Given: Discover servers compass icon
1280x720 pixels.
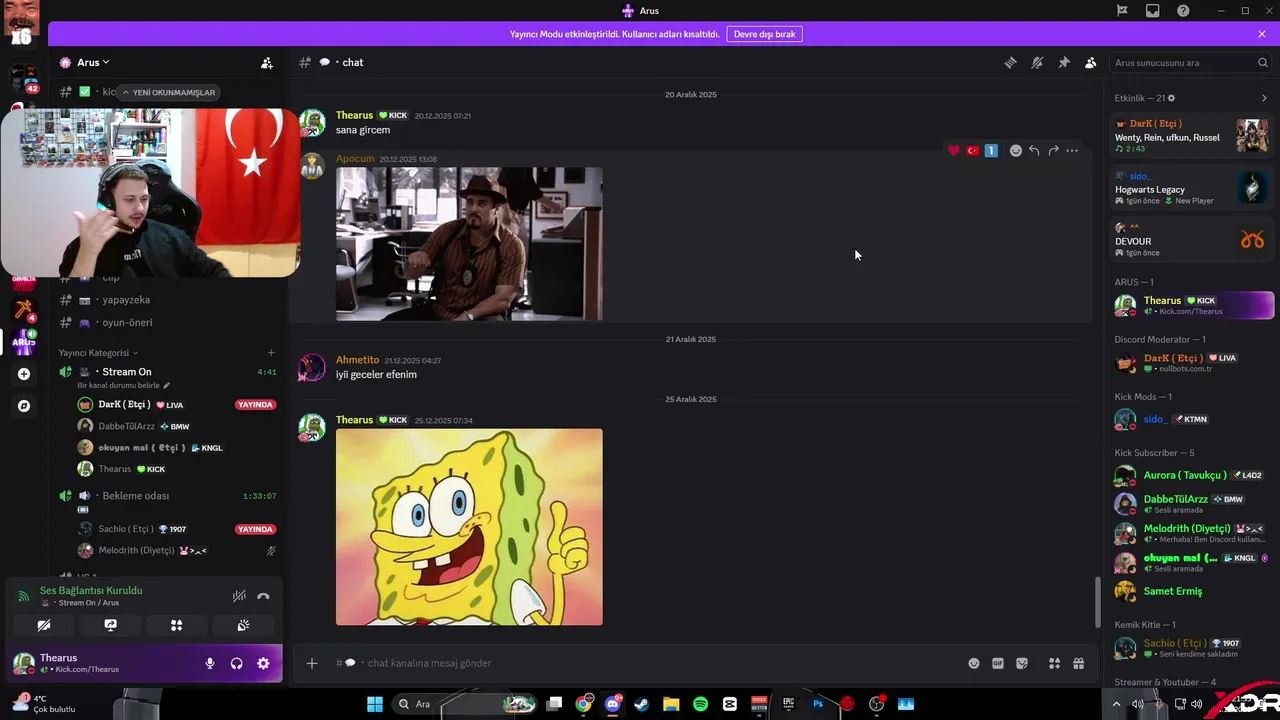Looking at the screenshot, I should pos(24,406).
